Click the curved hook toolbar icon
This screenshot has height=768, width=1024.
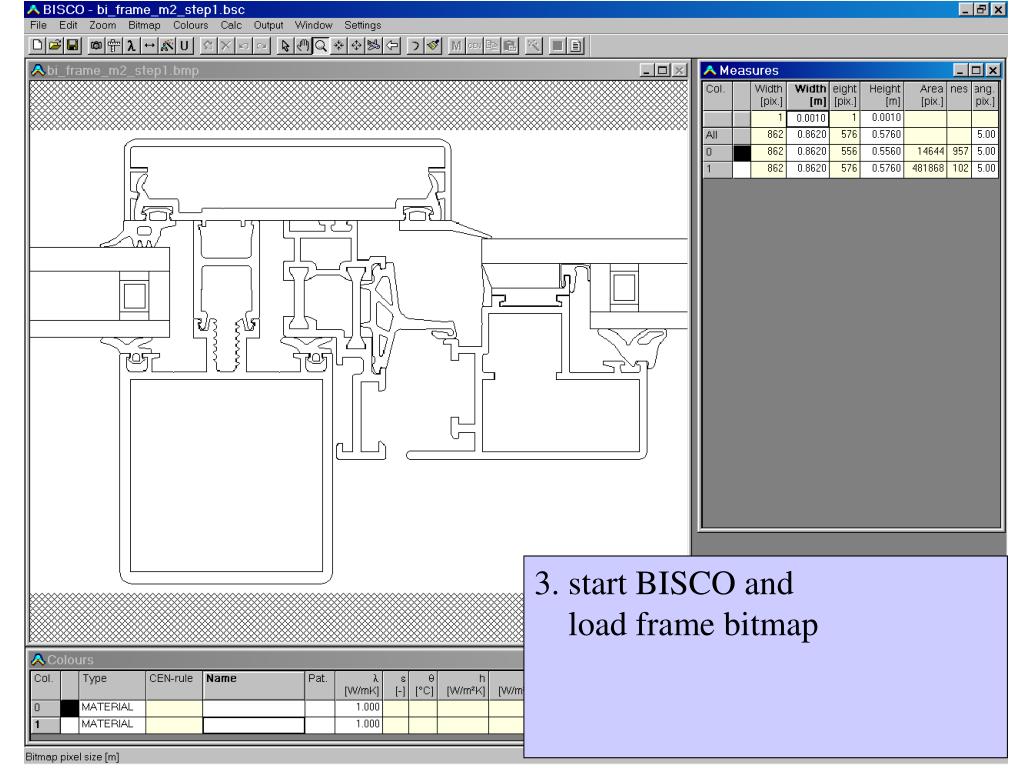coord(415,46)
